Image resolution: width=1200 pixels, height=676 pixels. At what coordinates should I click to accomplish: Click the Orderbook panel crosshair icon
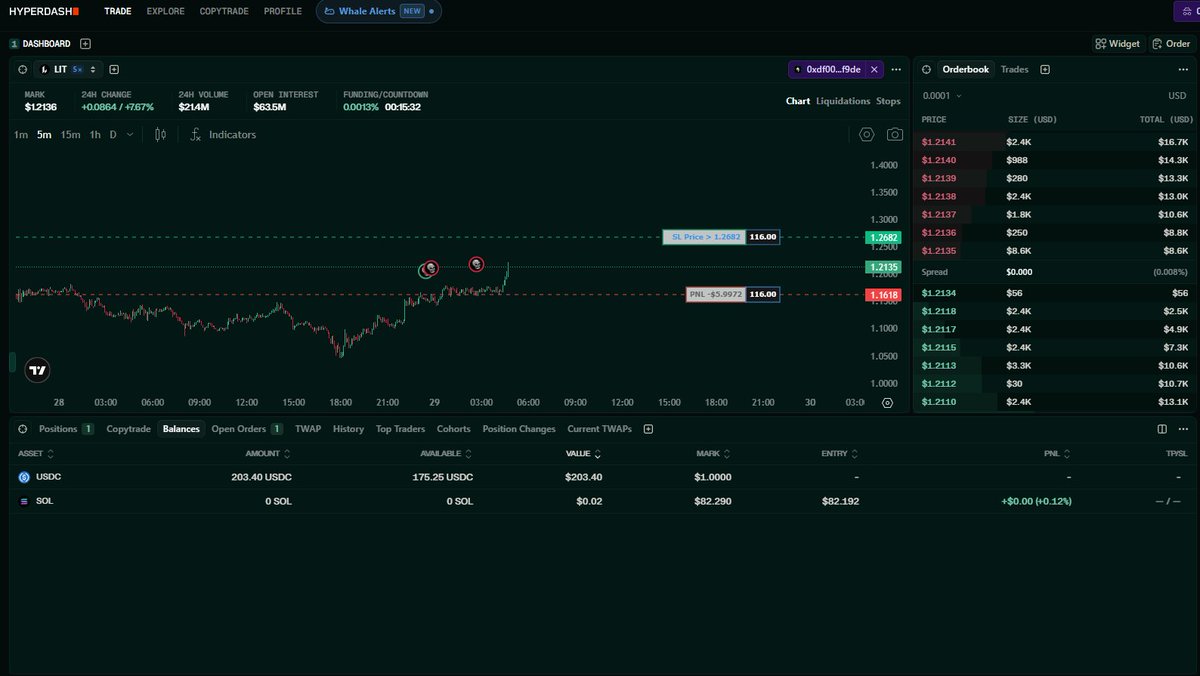(x=926, y=70)
